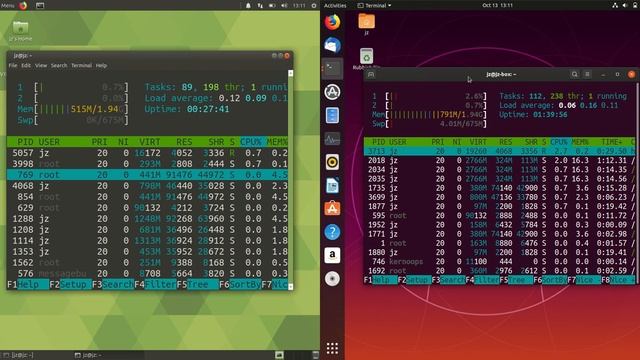Click new tab icon in GNOME terminal titlebar
The image size is (640, 360).
(371, 74)
